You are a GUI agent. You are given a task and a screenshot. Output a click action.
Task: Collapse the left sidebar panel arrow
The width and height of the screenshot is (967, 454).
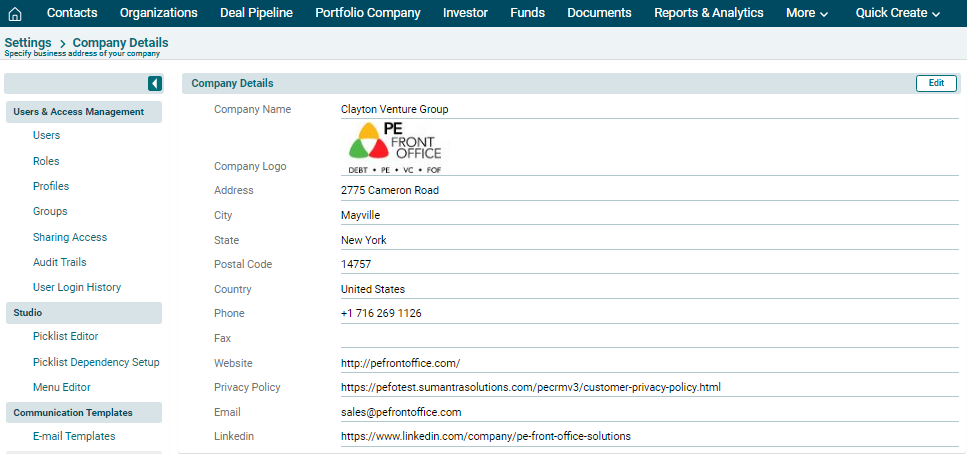coord(155,84)
